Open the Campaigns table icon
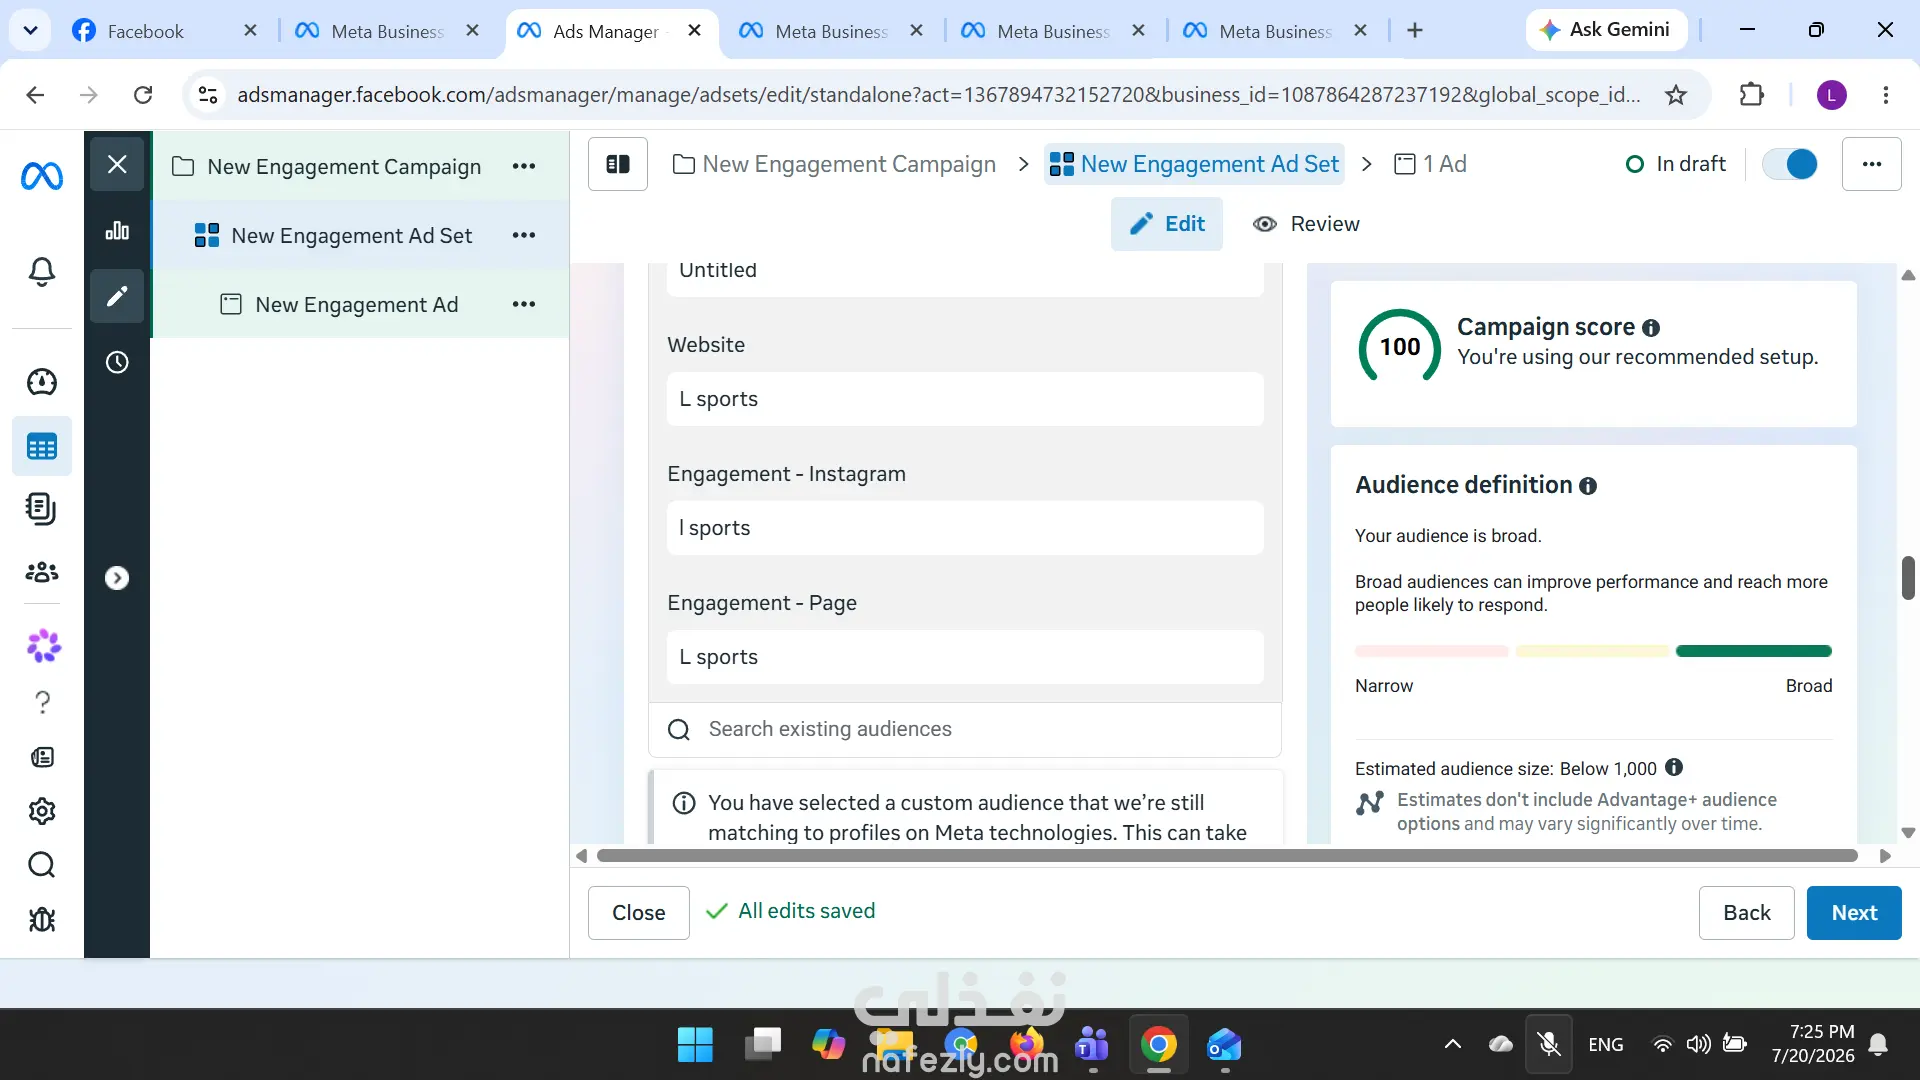Screen dimensions: 1920x1080 (42, 446)
